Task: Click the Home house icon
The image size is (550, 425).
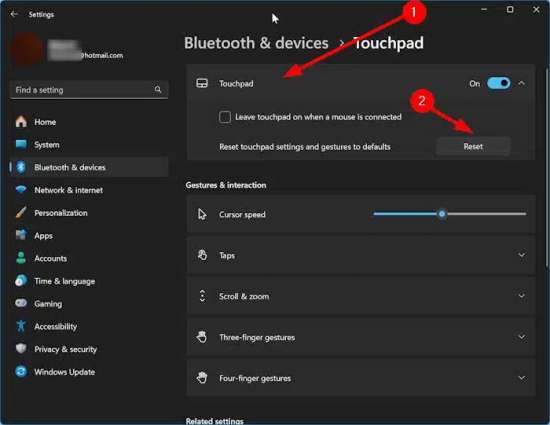Action: click(x=21, y=122)
